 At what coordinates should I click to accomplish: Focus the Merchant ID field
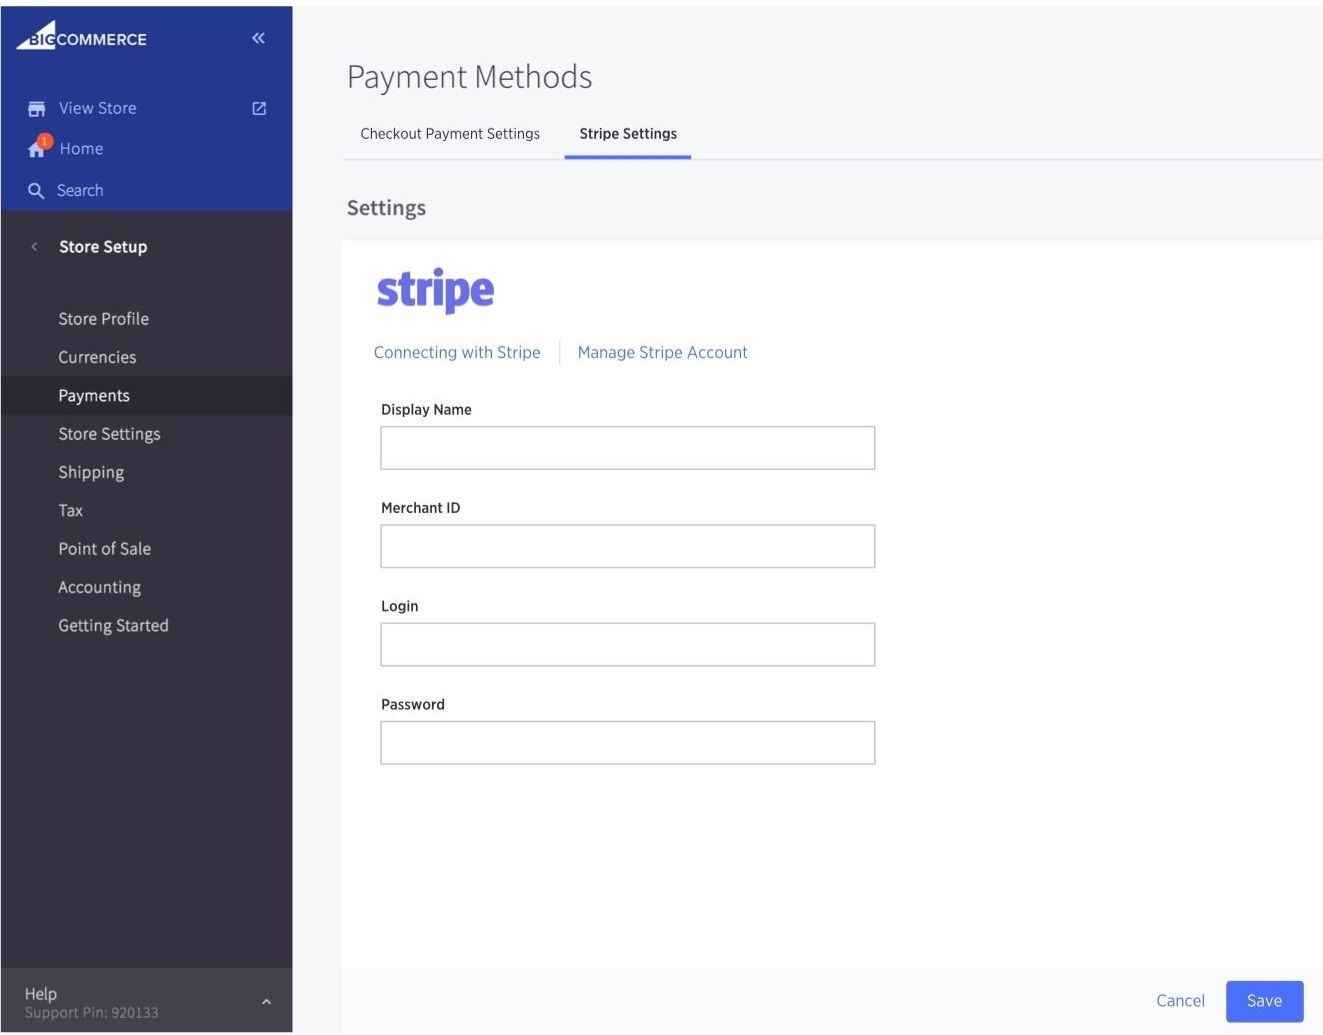click(x=627, y=546)
